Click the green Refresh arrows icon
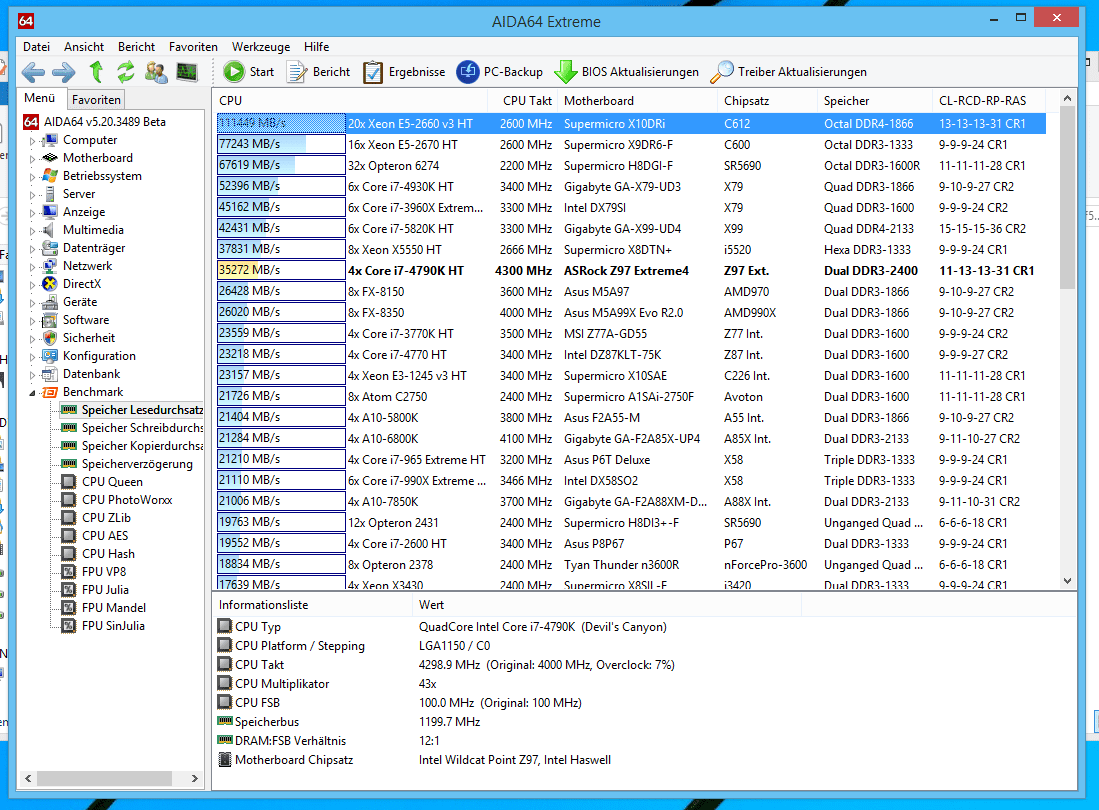 [125, 71]
